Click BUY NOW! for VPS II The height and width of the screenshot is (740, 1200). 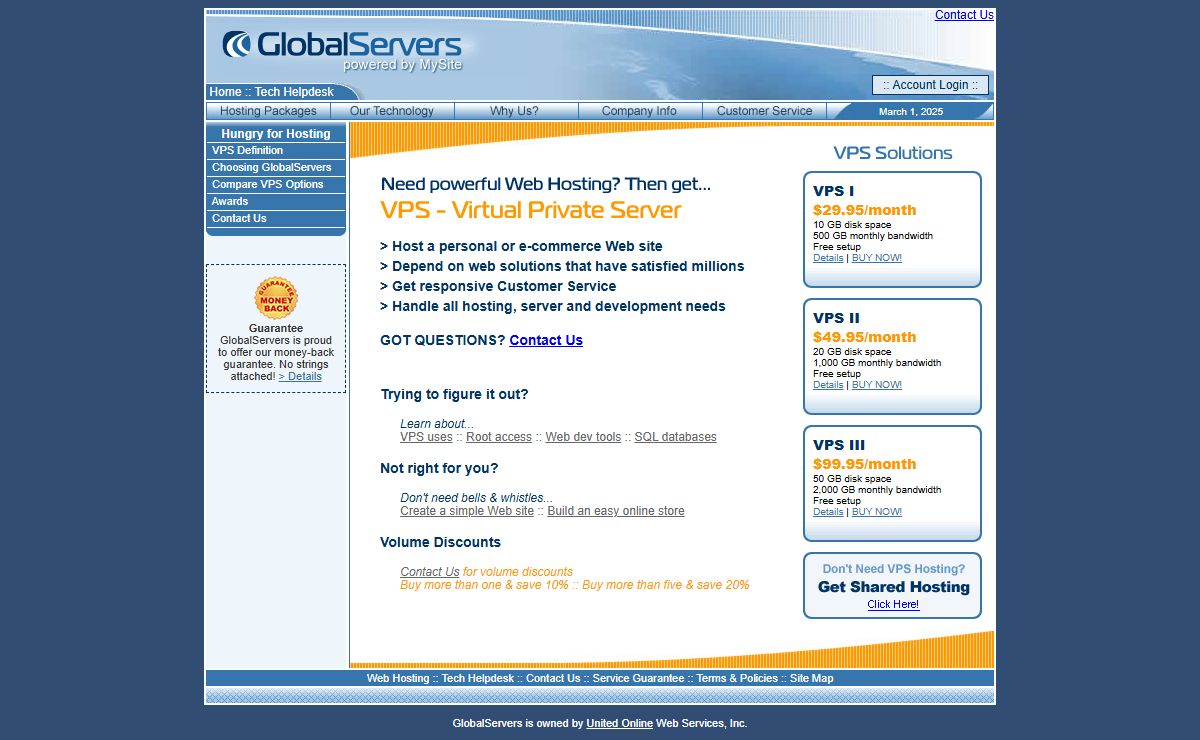[x=877, y=385]
